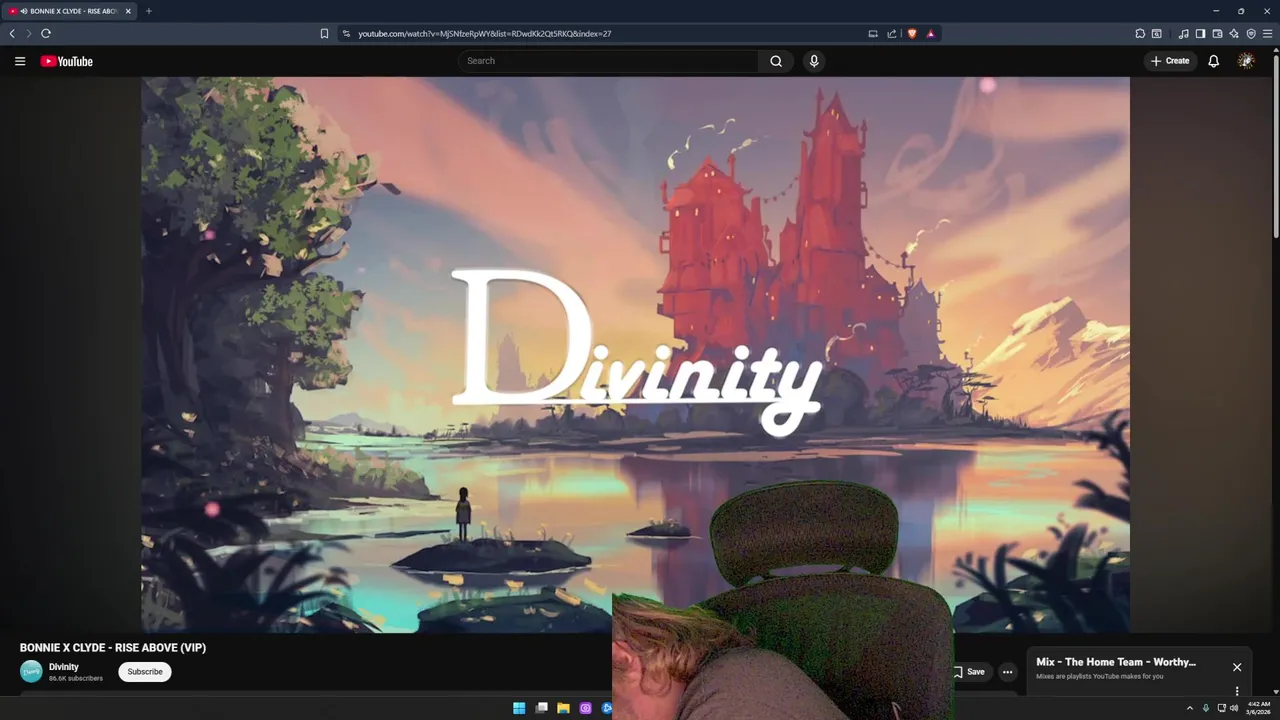Click the Divinity video player artwork
The width and height of the screenshot is (1280, 720).
pos(635,355)
